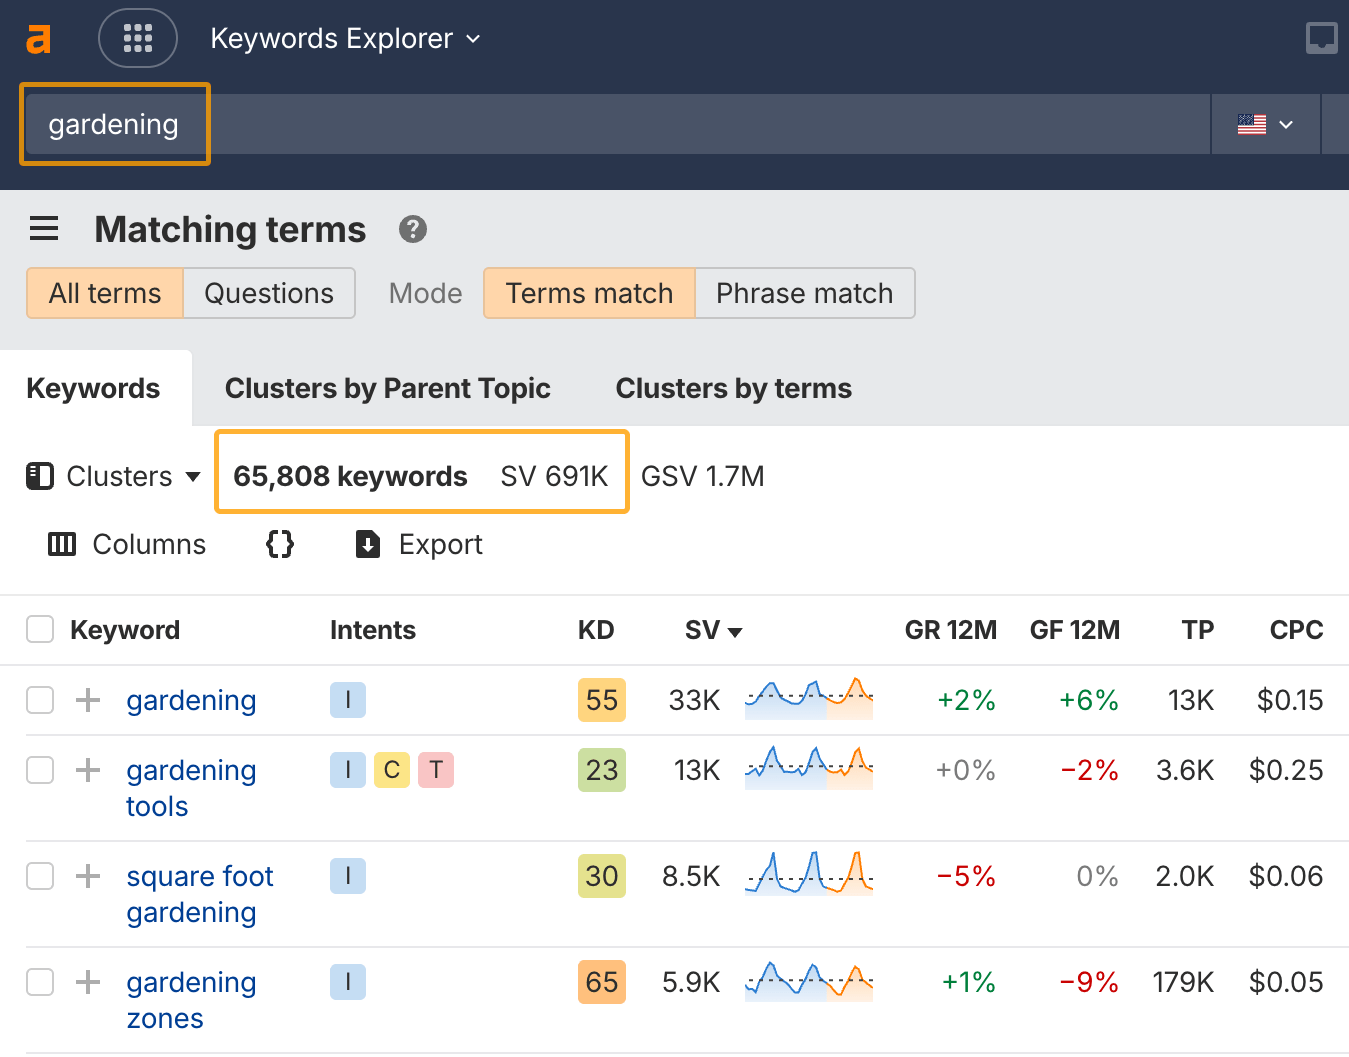The image size is (1349, 1057).
Task: Switch to Phrase match mode
Action: point(804,293)
